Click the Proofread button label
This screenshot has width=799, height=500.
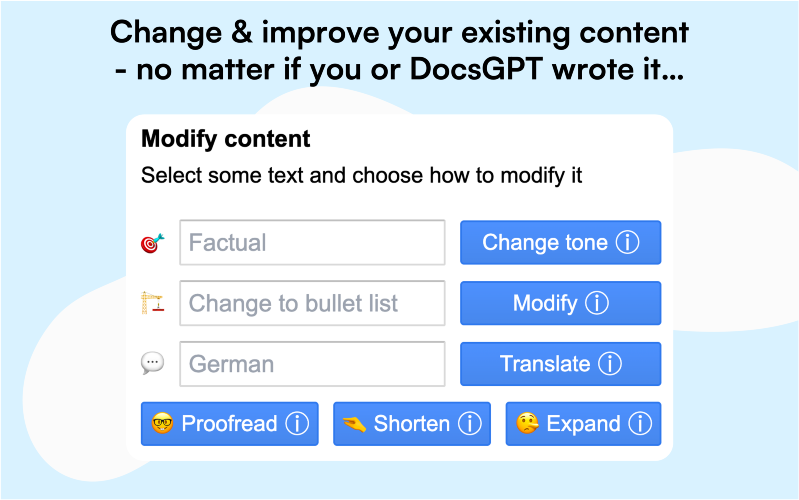coord(229,424)
